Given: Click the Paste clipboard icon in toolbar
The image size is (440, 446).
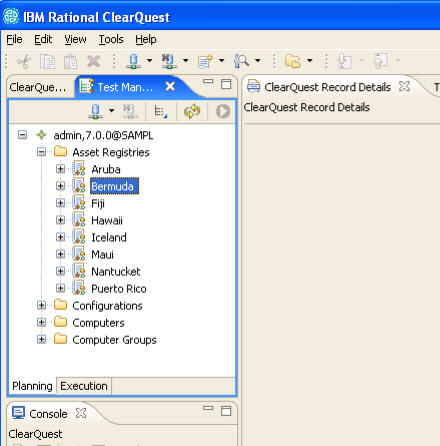Looking at the screenshot, I should pos(70,61).
